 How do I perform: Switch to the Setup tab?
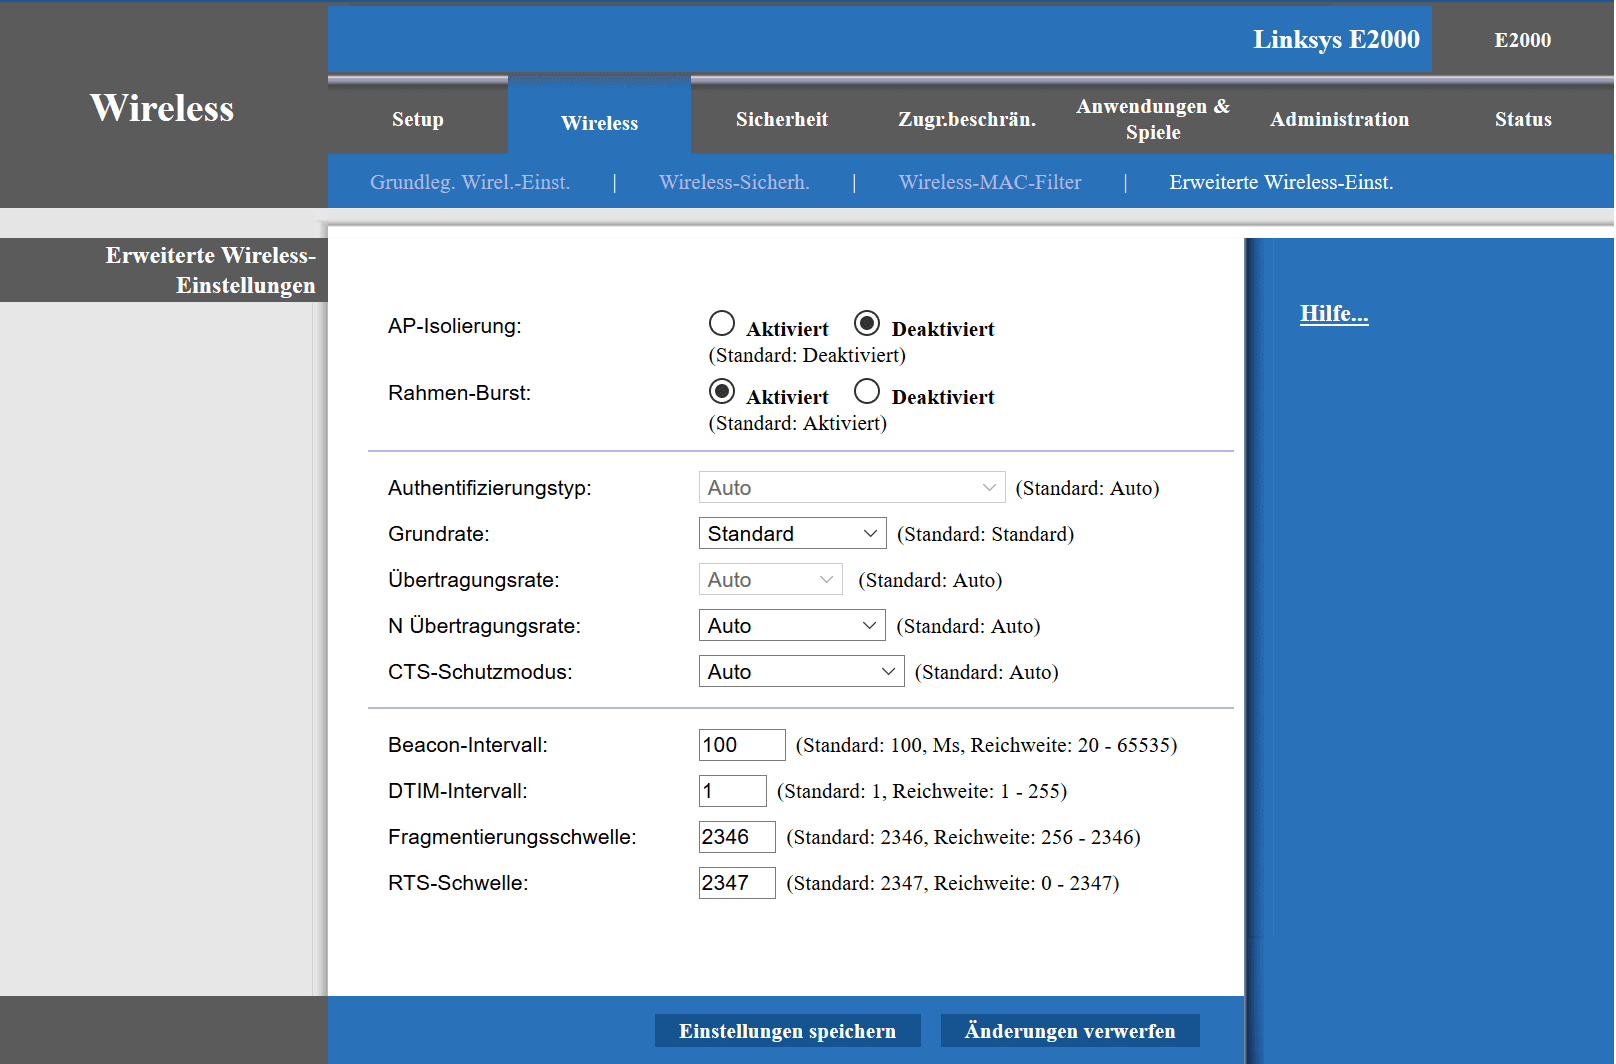418,119
